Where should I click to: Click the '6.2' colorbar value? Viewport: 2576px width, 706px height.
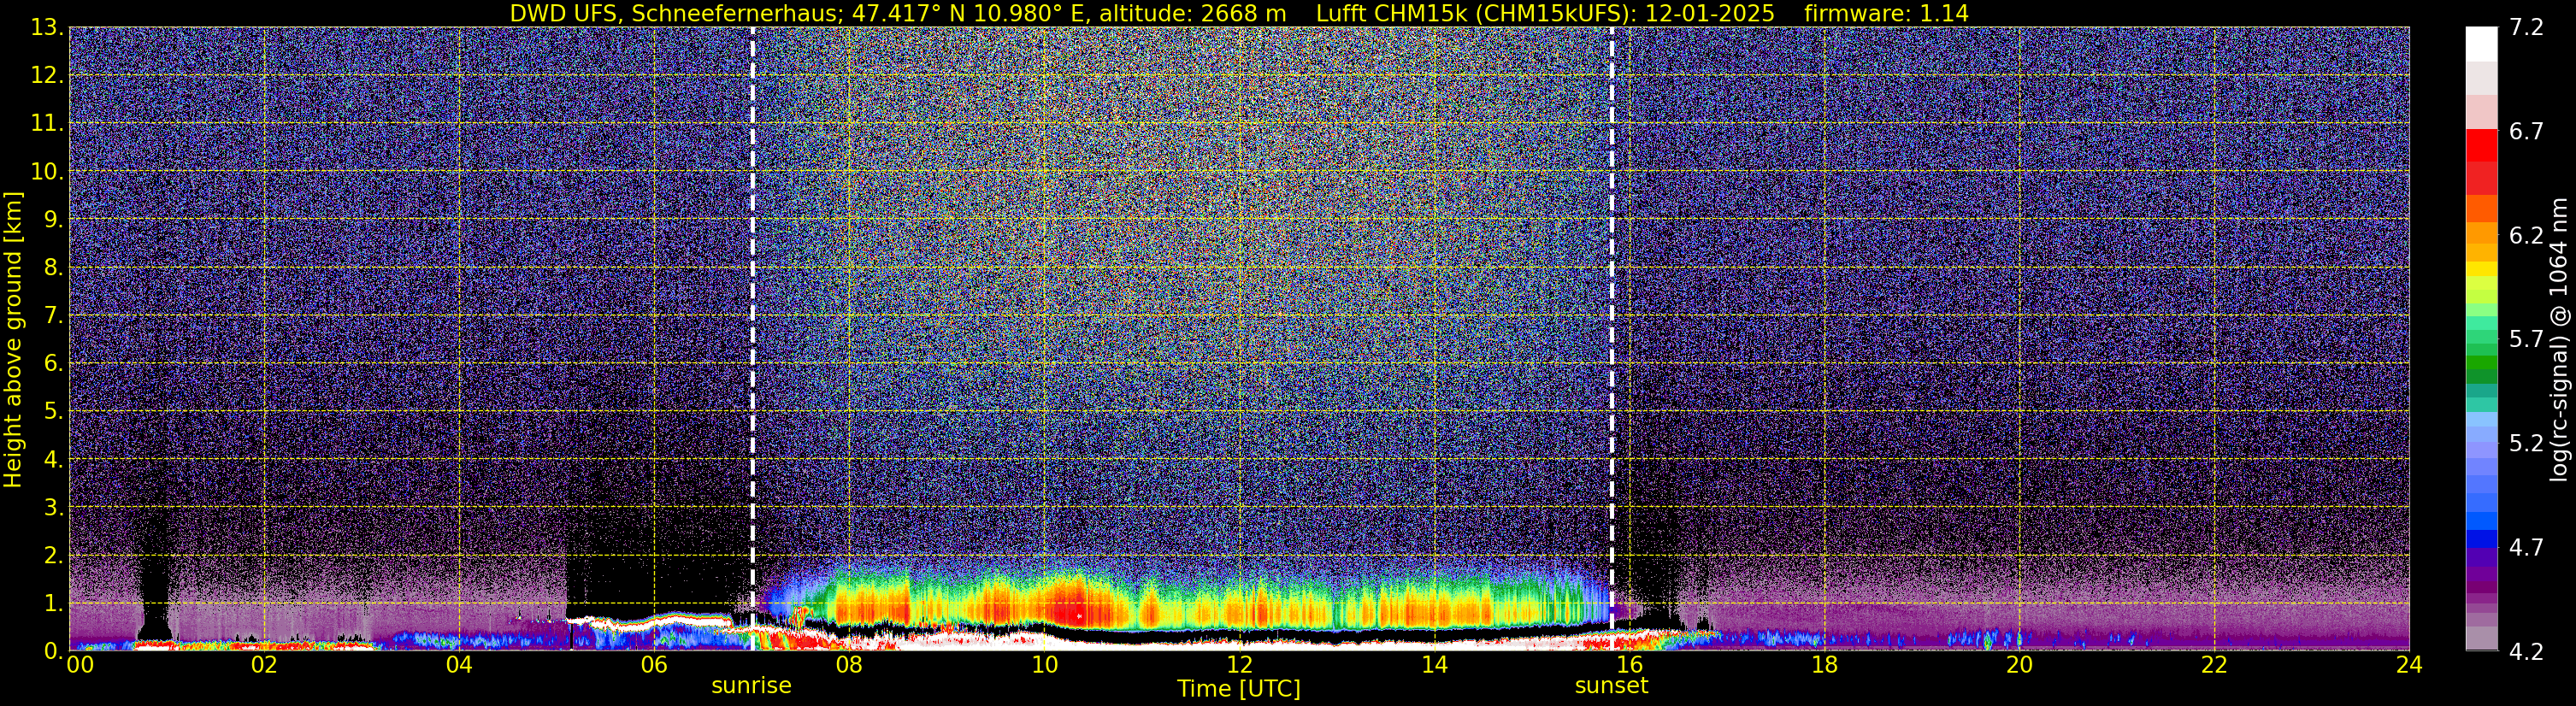pos(2526,236)
